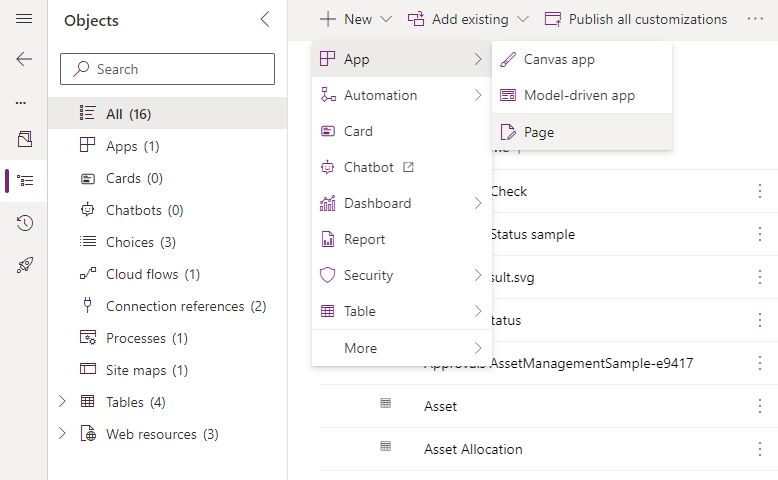Open row options for Asset Allocation

click(x=759, y=449)
